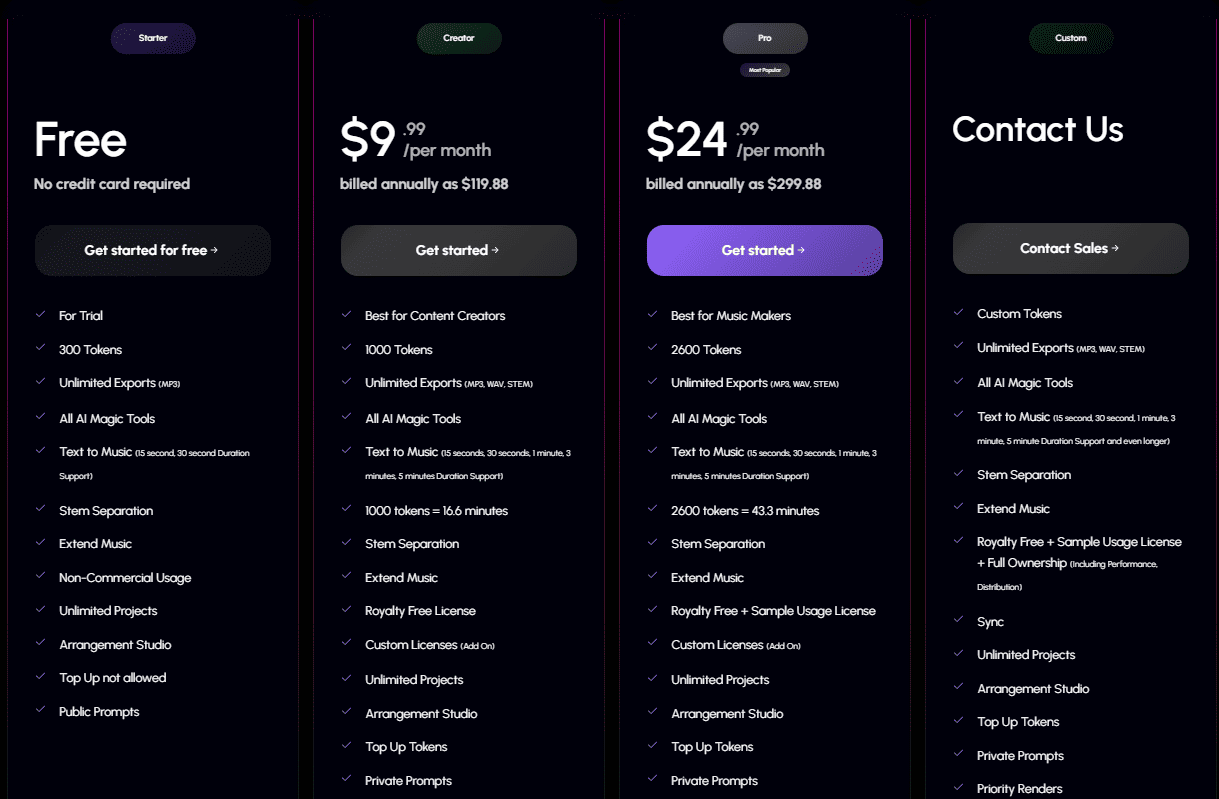Click the checkmark beside Best for Music Makers
Viewport: 1219px width, 799px height.
[652, 314]
